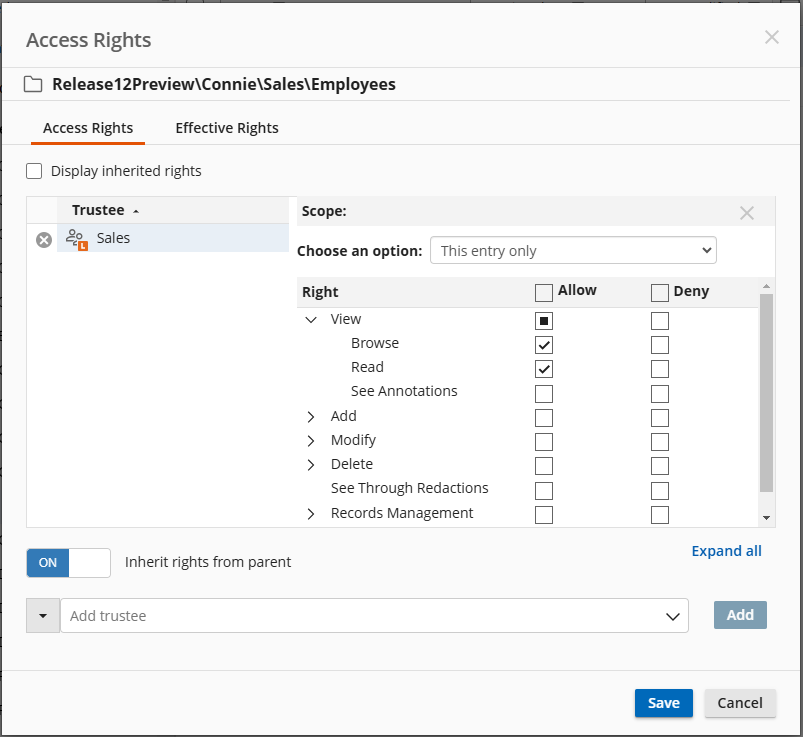Close the Scope panel with X

(746, 213)
